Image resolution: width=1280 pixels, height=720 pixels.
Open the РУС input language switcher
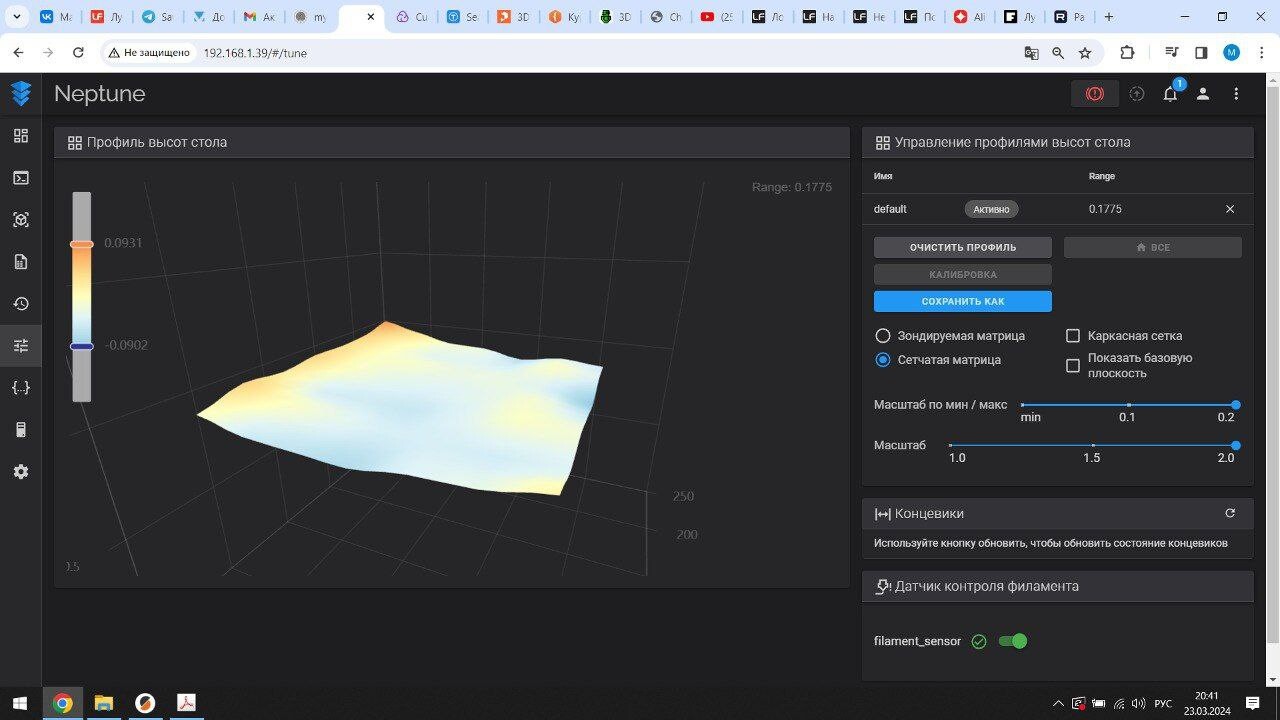click(1163, 704)
